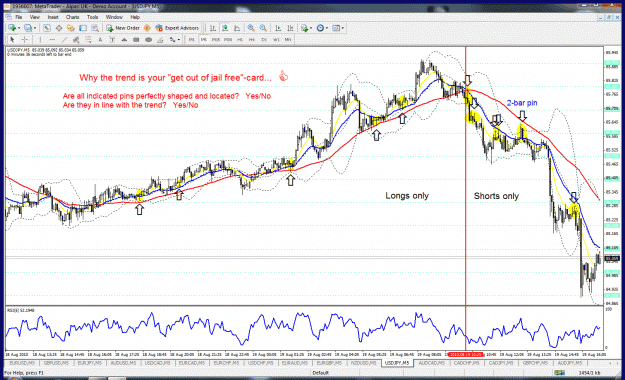The image size is (625, 380).
Task: Open the Profiles icon in toolbar
Action: (x=28, y=28)
